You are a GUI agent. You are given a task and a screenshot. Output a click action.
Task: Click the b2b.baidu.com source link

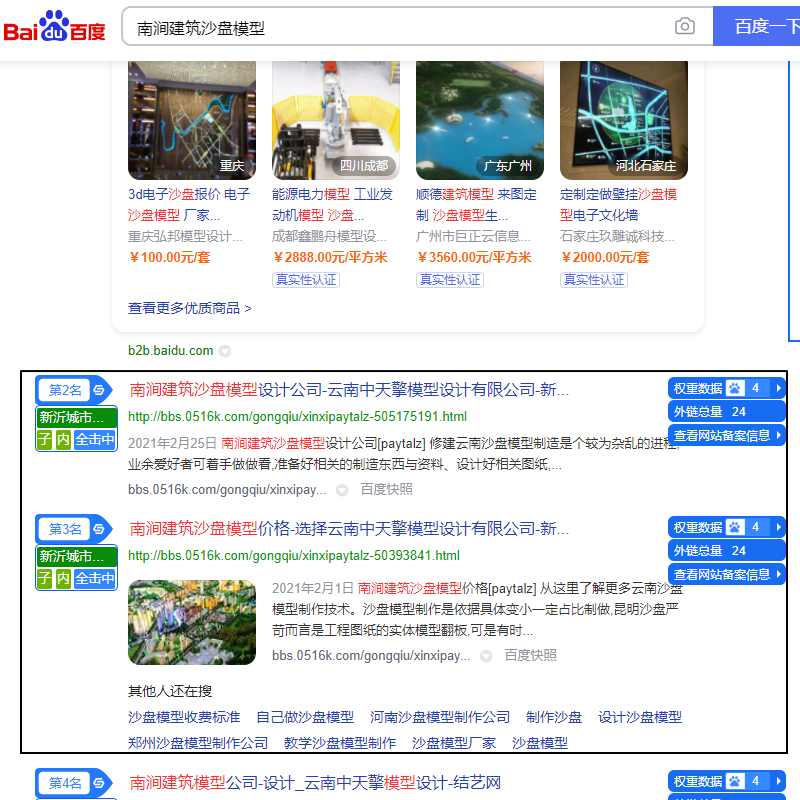coord(170,351)
